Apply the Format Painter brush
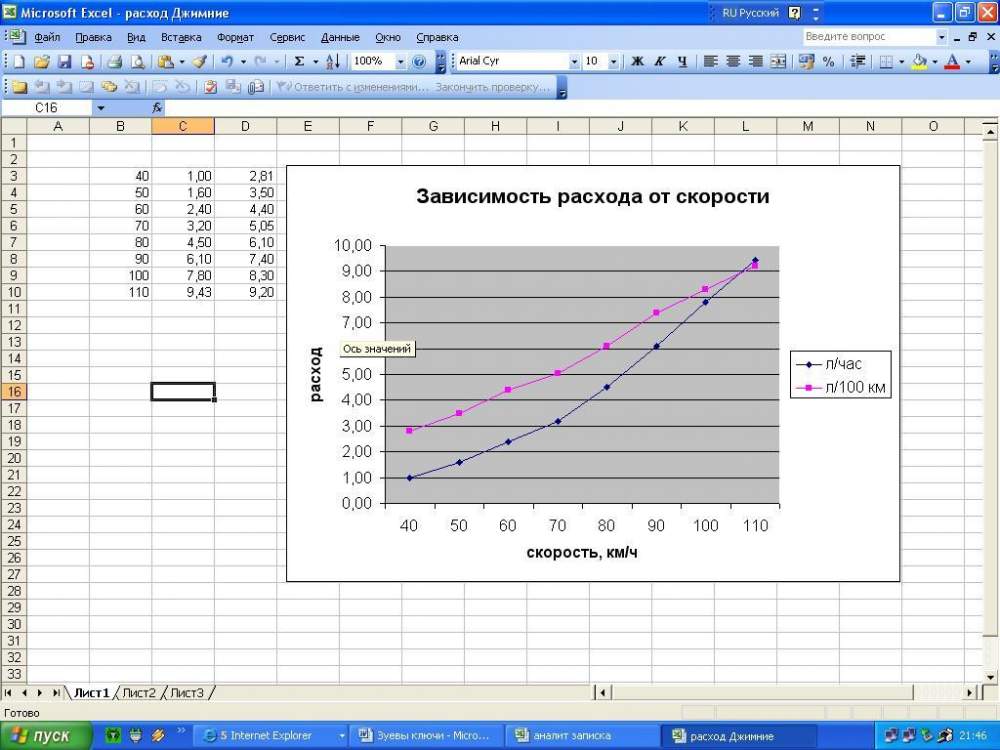The width and height of the screenshot is (1000, 750). 199,61
